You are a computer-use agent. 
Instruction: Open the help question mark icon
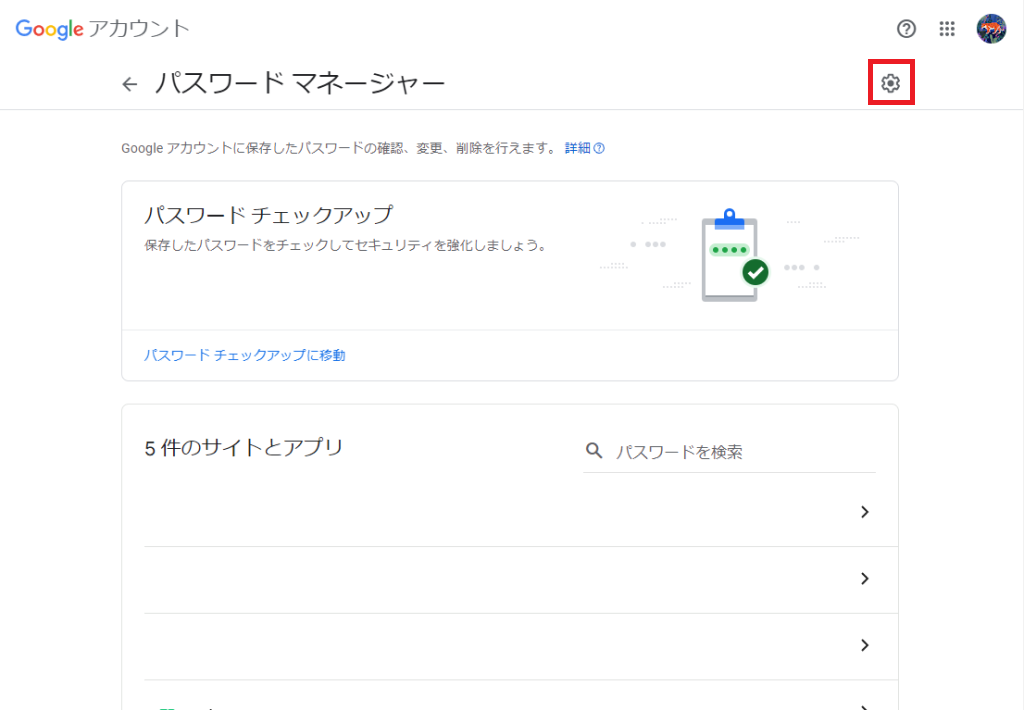click(x=906, y=29)
